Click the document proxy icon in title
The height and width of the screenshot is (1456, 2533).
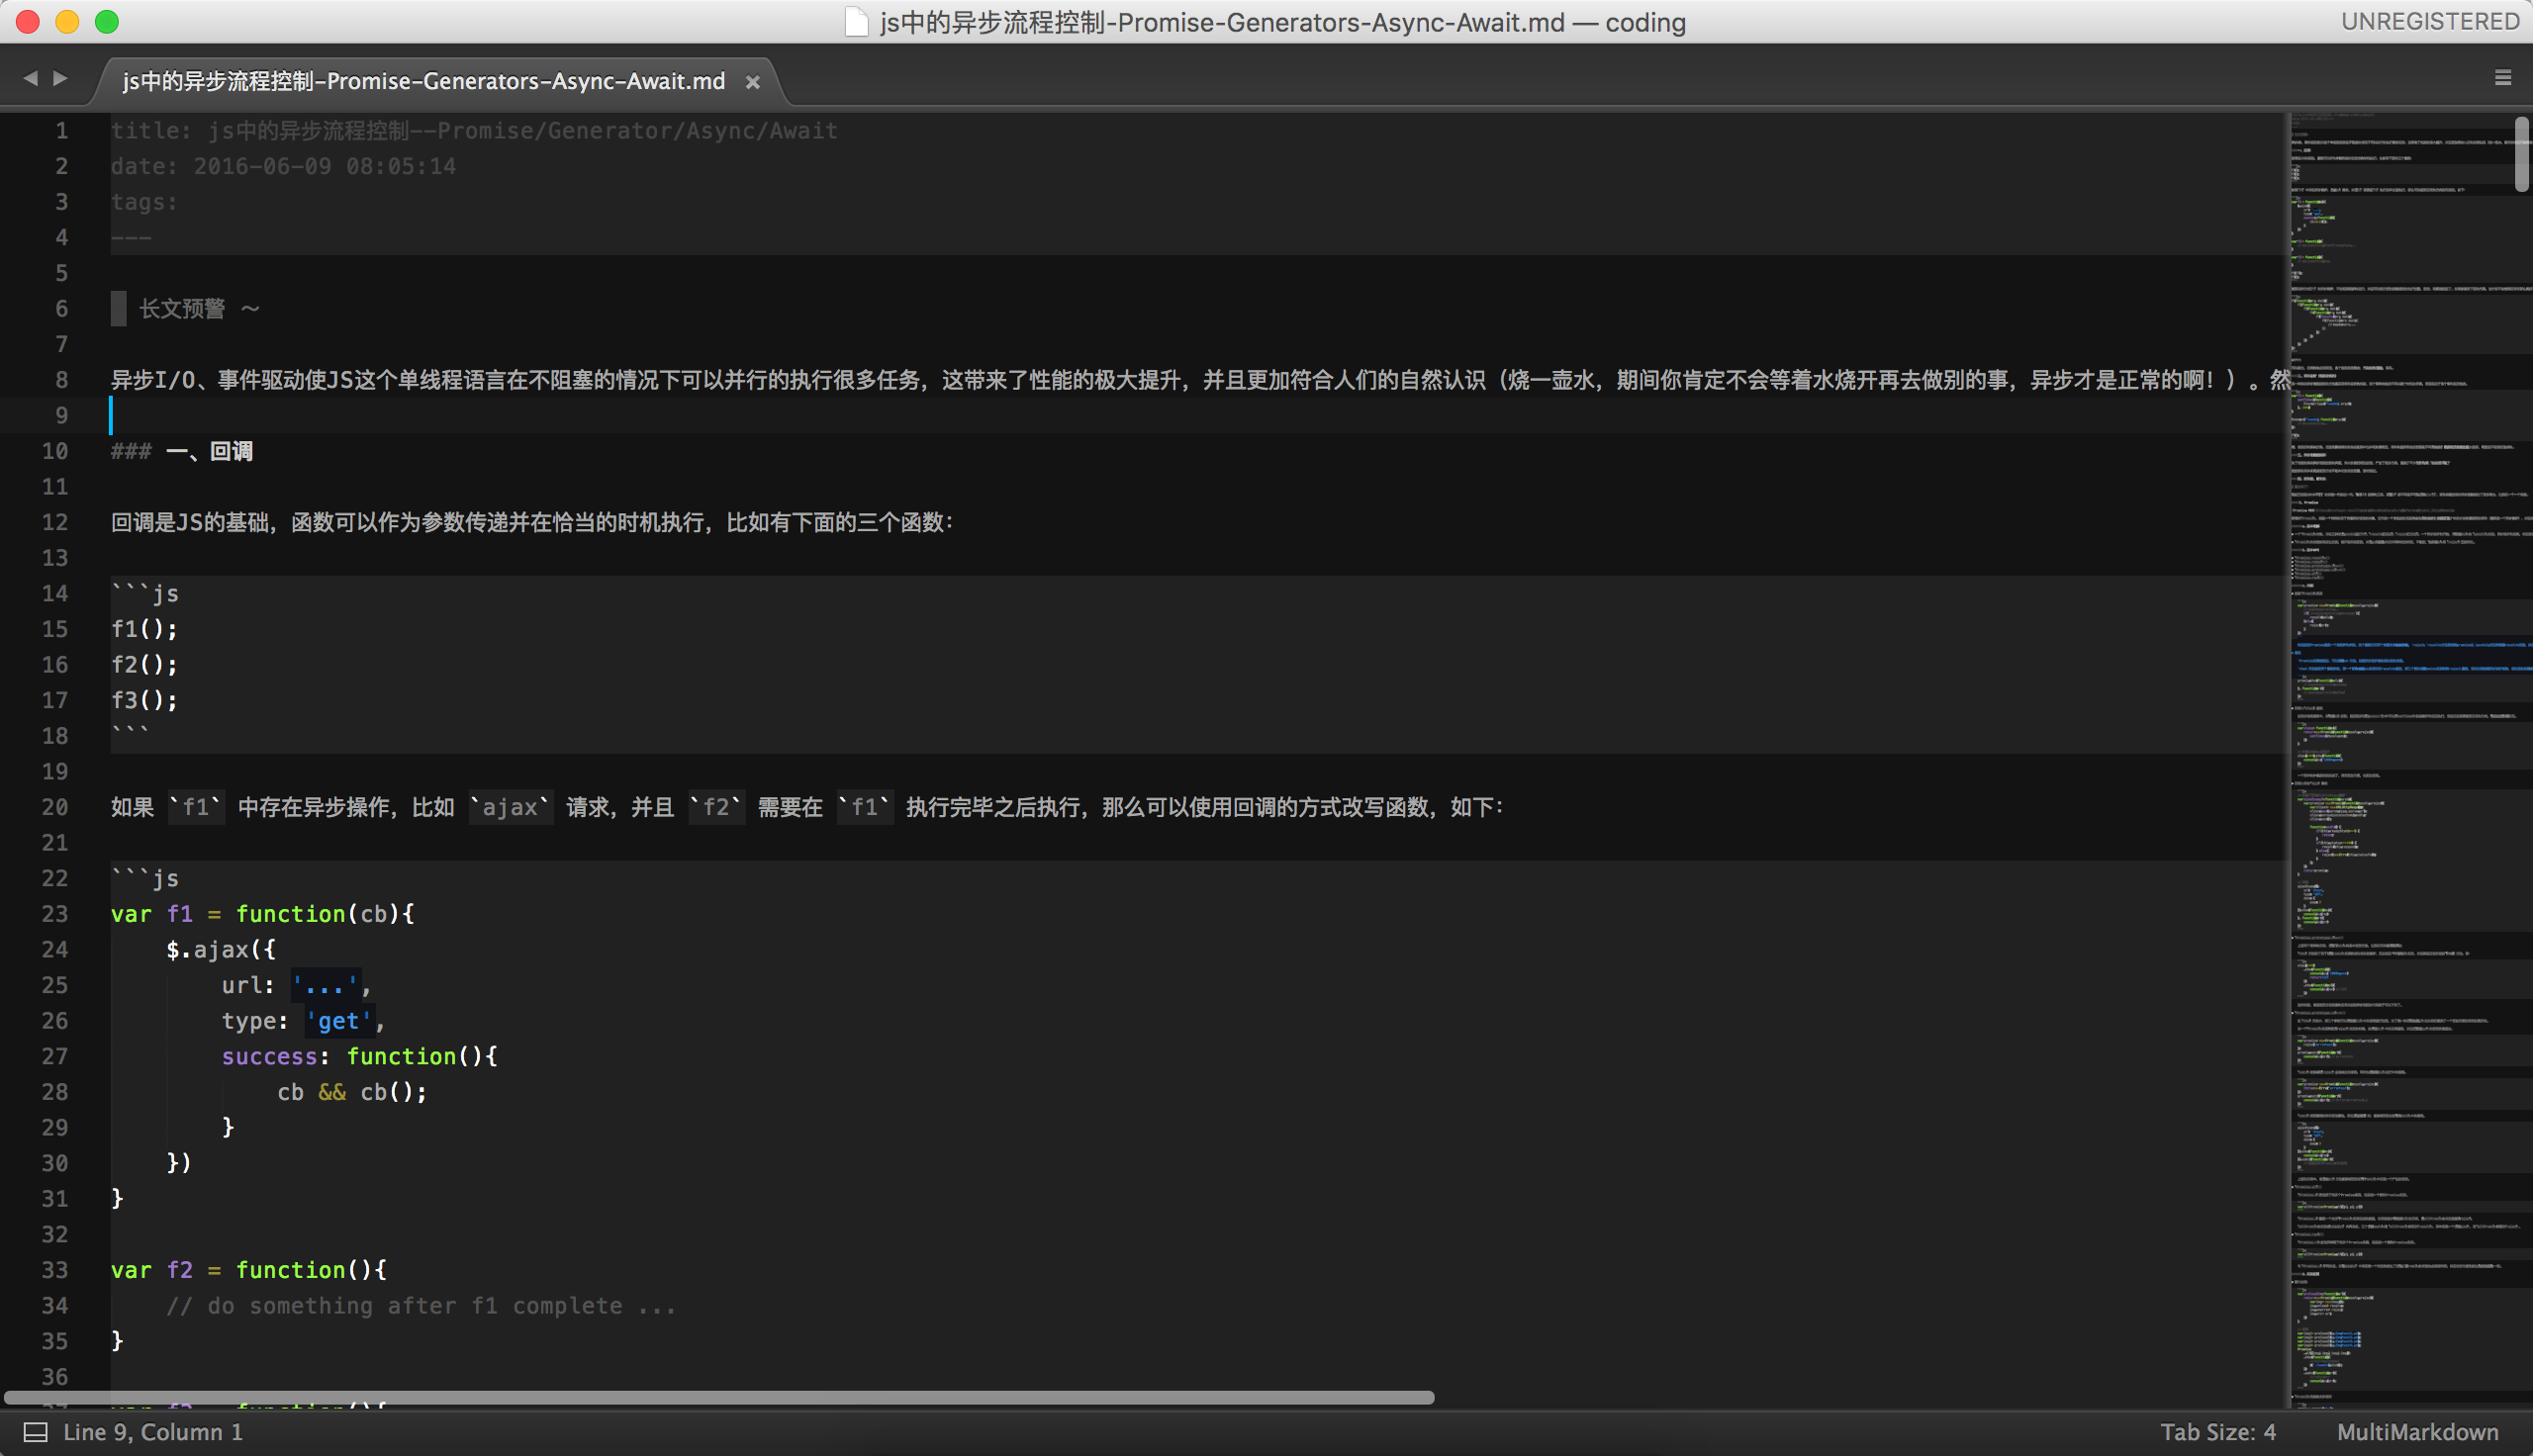click(856, 22)
